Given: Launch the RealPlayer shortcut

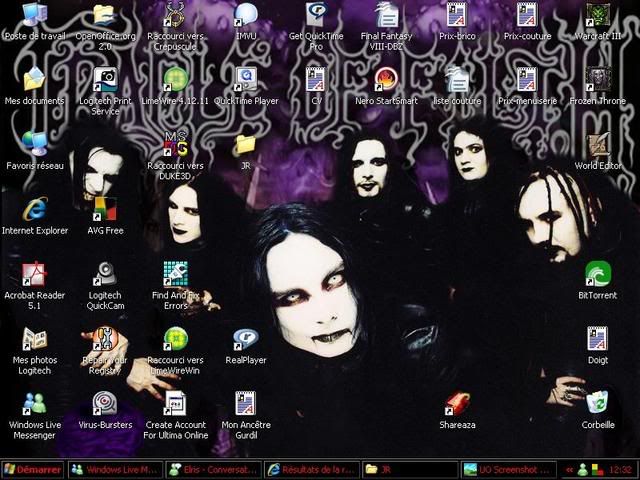Looking at the screenshot, I should click(246, 339).
